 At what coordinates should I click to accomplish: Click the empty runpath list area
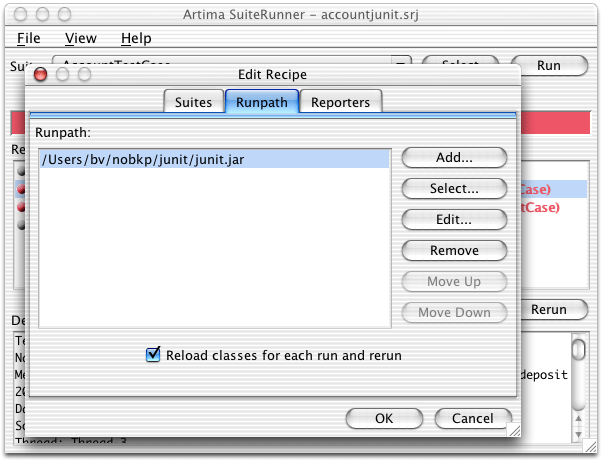coord(215,247)
